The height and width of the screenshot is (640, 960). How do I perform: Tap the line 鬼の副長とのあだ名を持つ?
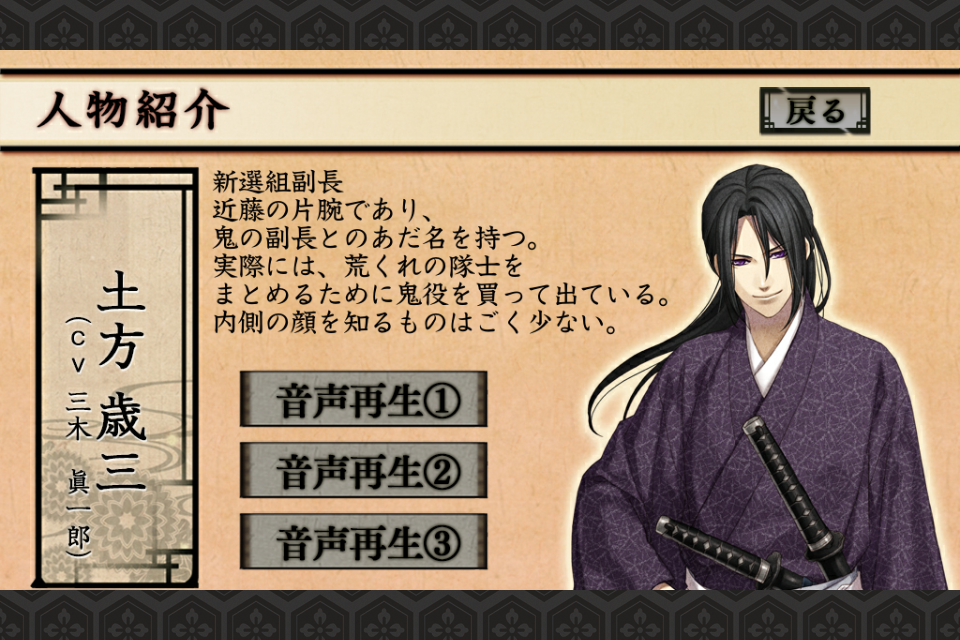click(x=376, y=238)
